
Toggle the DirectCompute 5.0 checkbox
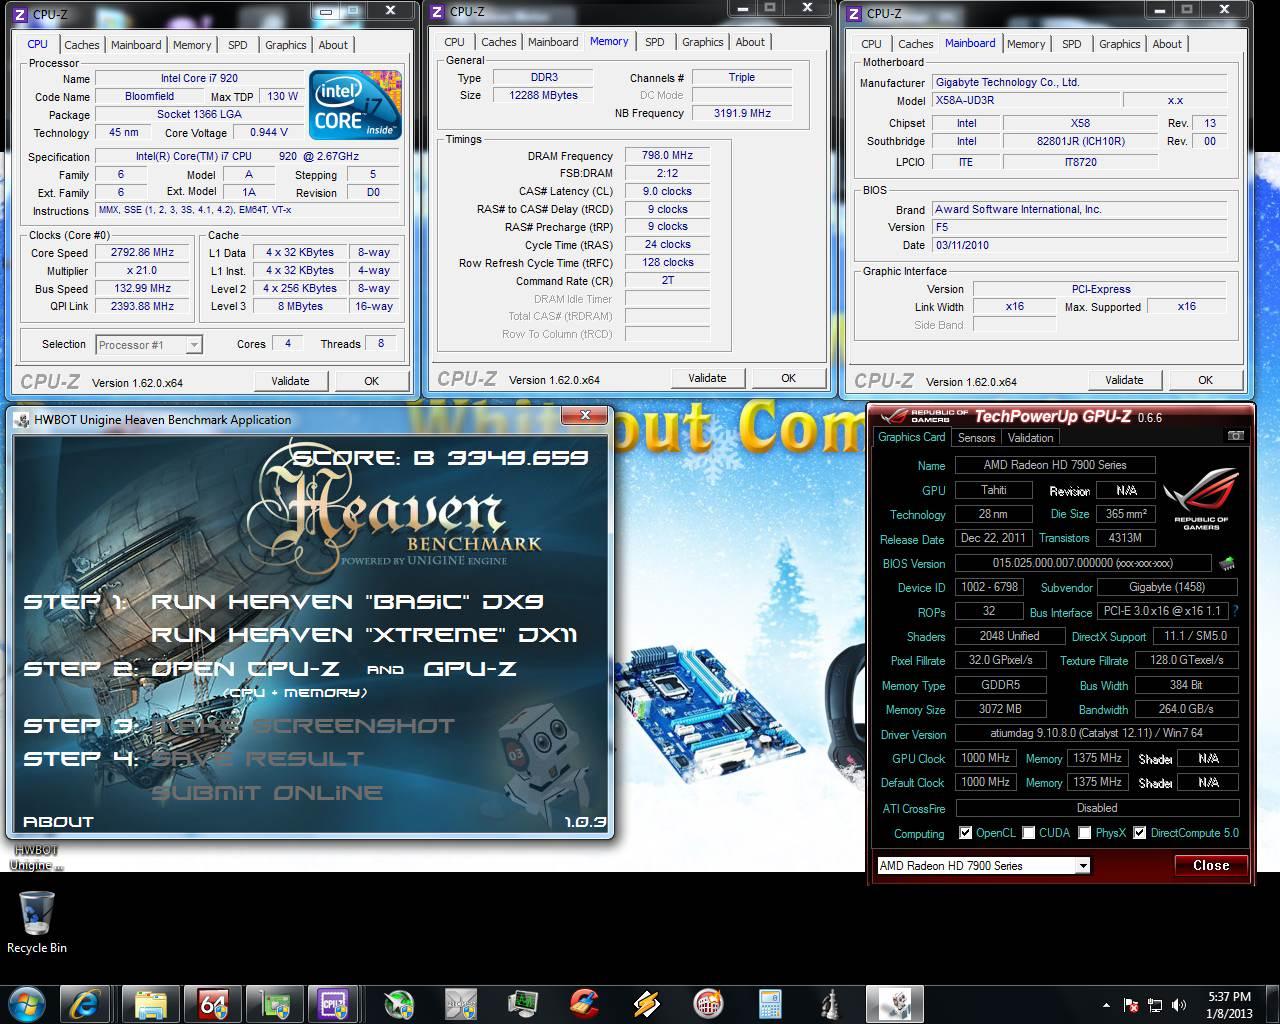click(1139, 833)
